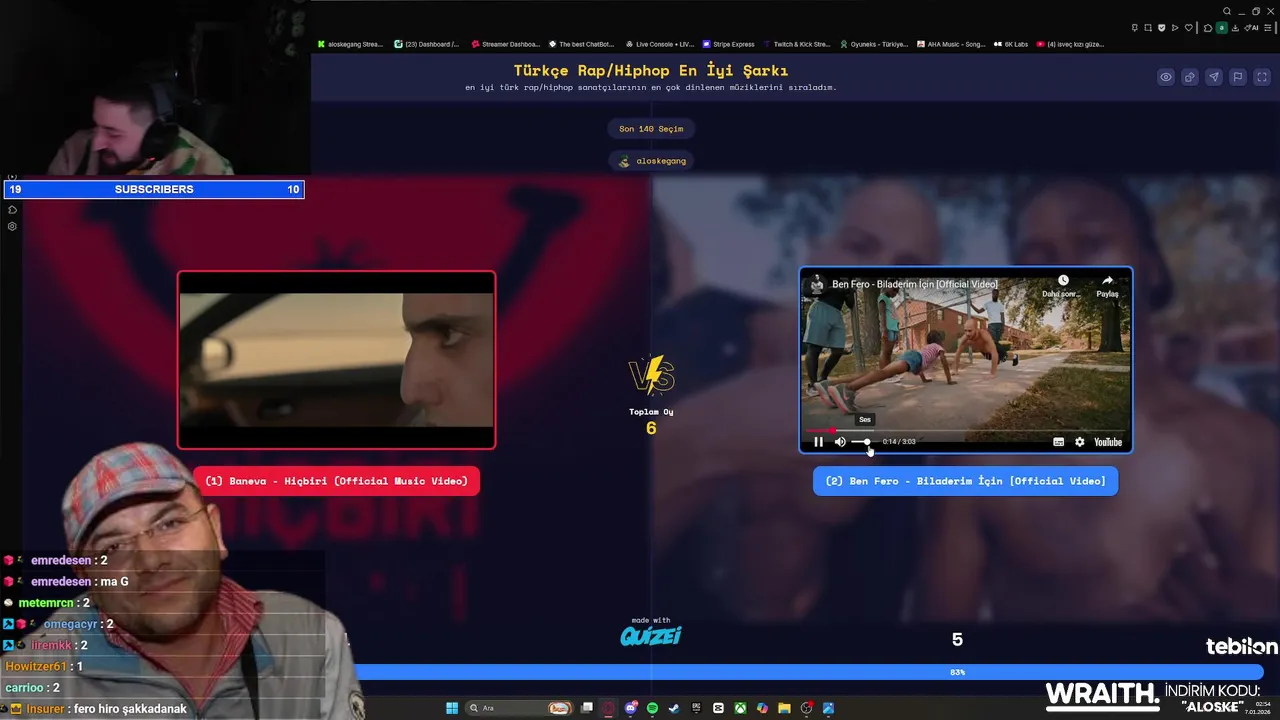The height and width of the screenshot is (720, 1280).
Task: Open Epic Games launcher from taskbar
Action: [x=696, y=708]
